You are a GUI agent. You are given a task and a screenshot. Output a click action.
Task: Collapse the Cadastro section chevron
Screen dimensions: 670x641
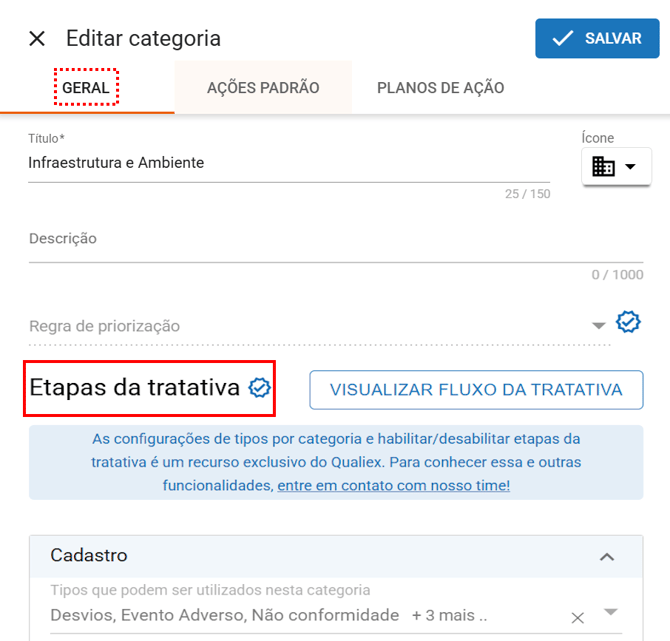pyautogui.click(x=606, y=556)
